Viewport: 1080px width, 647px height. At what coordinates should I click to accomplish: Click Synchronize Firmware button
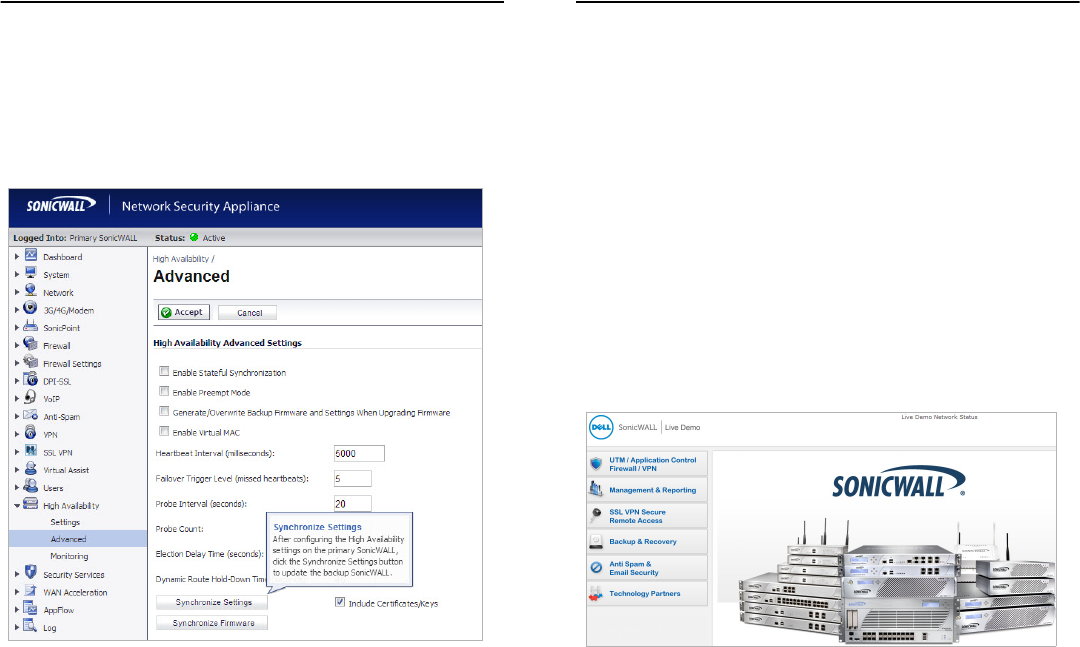click(211, 623)
